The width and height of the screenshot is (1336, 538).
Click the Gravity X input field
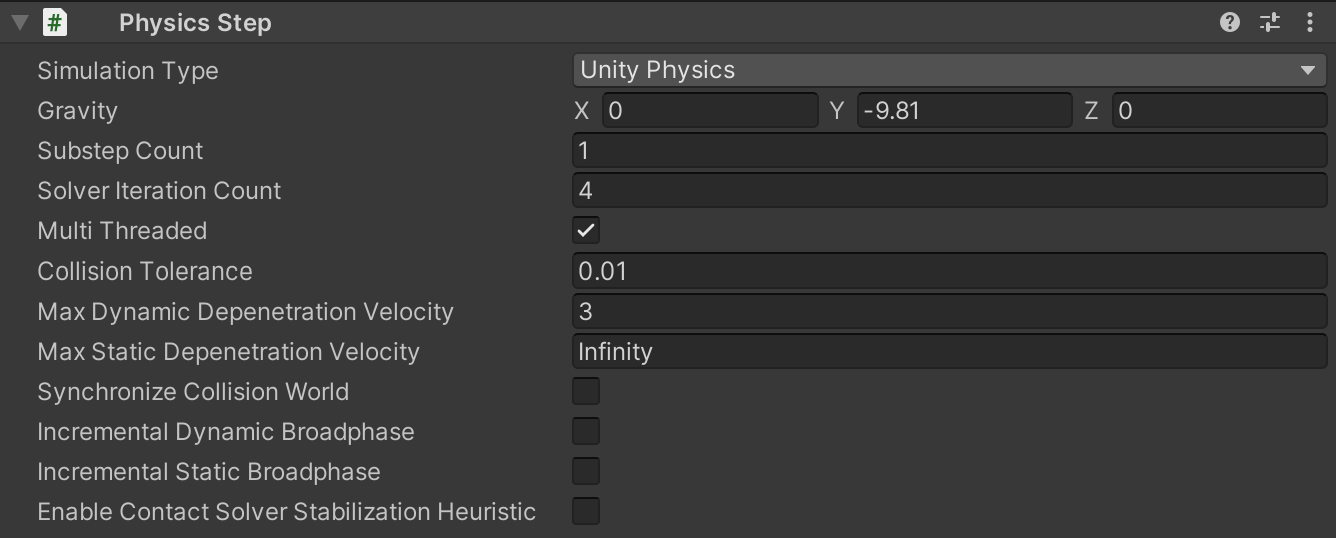(711, 111)
